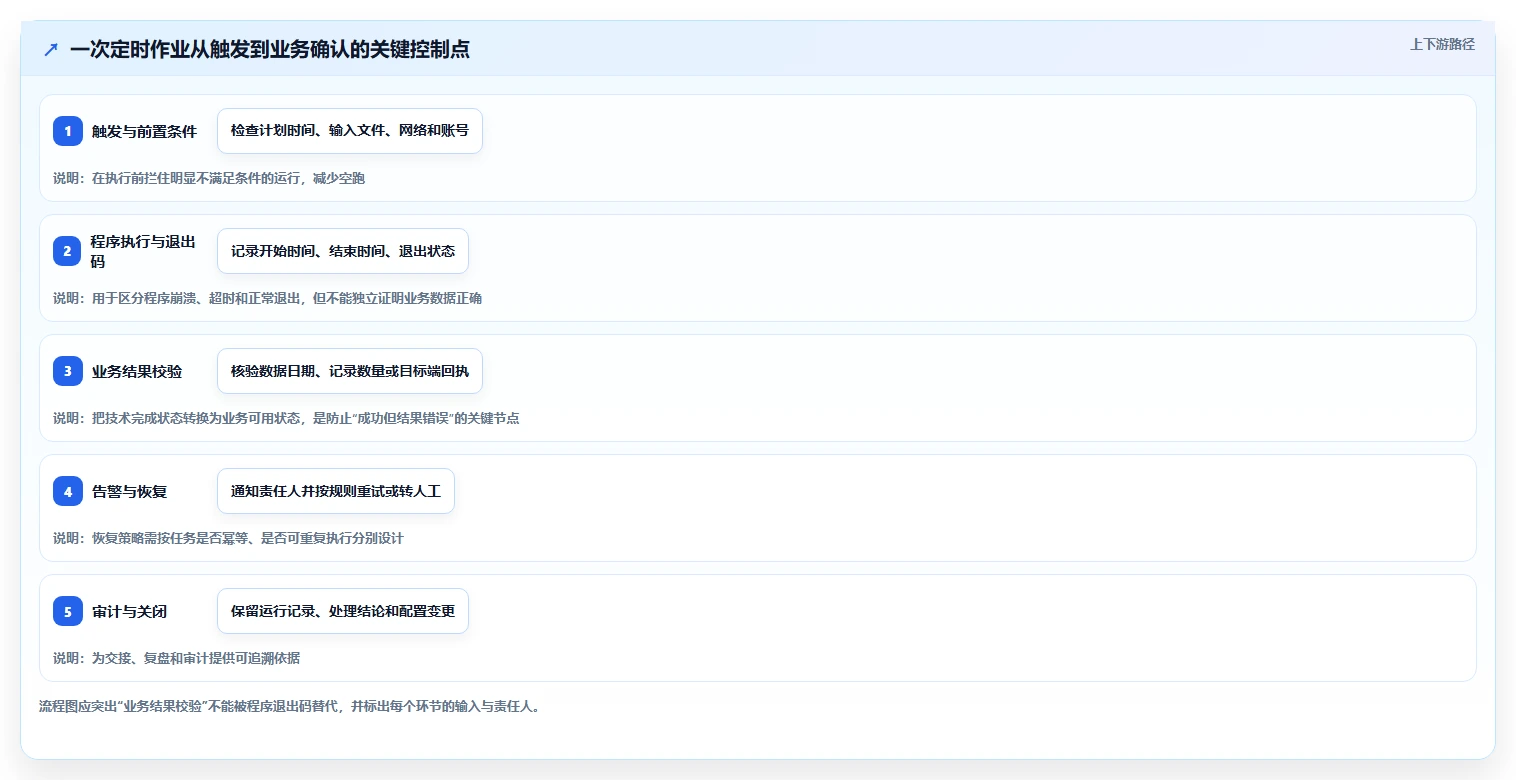Click the heading 一次定时作业从触发到业务确认的关键控制点

pyautogui.click(x=270, y=49)
